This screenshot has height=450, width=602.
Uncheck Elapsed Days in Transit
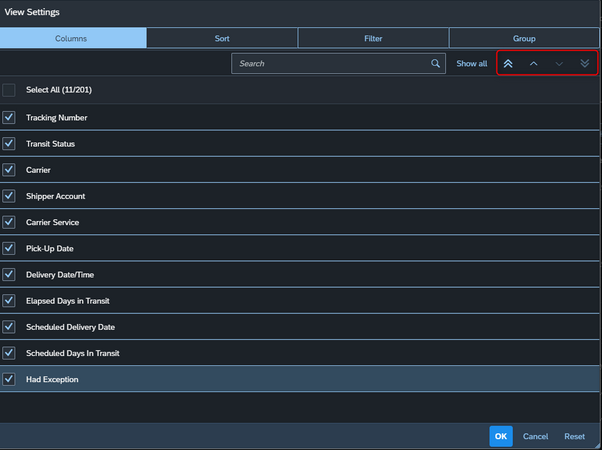pos(9,301)
